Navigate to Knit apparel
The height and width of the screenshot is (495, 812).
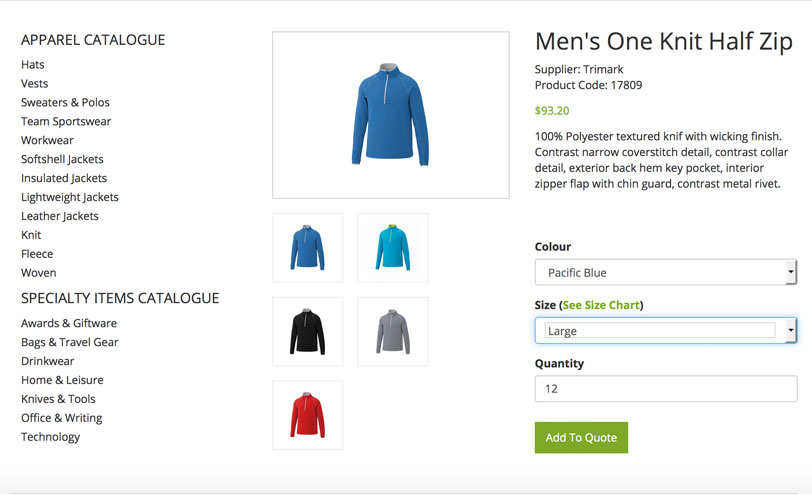click(x=31, y=235)
